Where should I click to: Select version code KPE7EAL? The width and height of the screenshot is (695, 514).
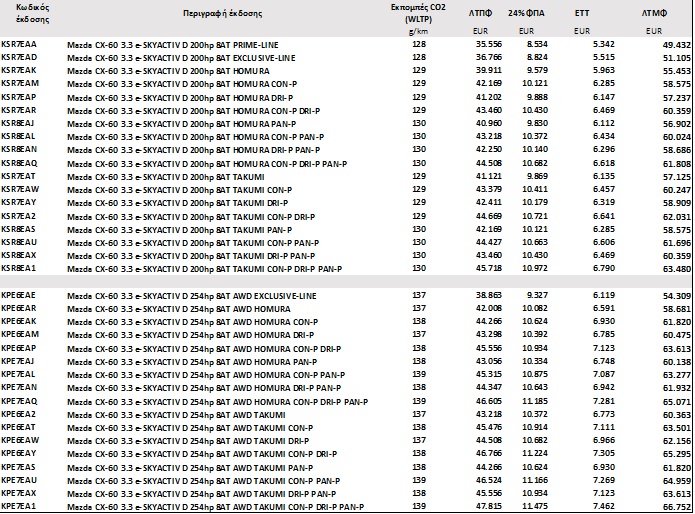click(18, 374)
